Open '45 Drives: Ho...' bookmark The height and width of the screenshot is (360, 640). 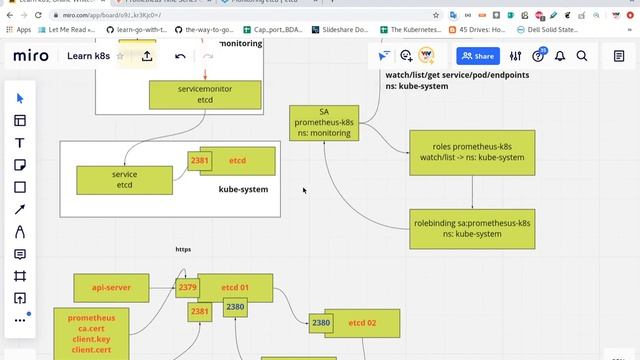[x=477, y=29]
